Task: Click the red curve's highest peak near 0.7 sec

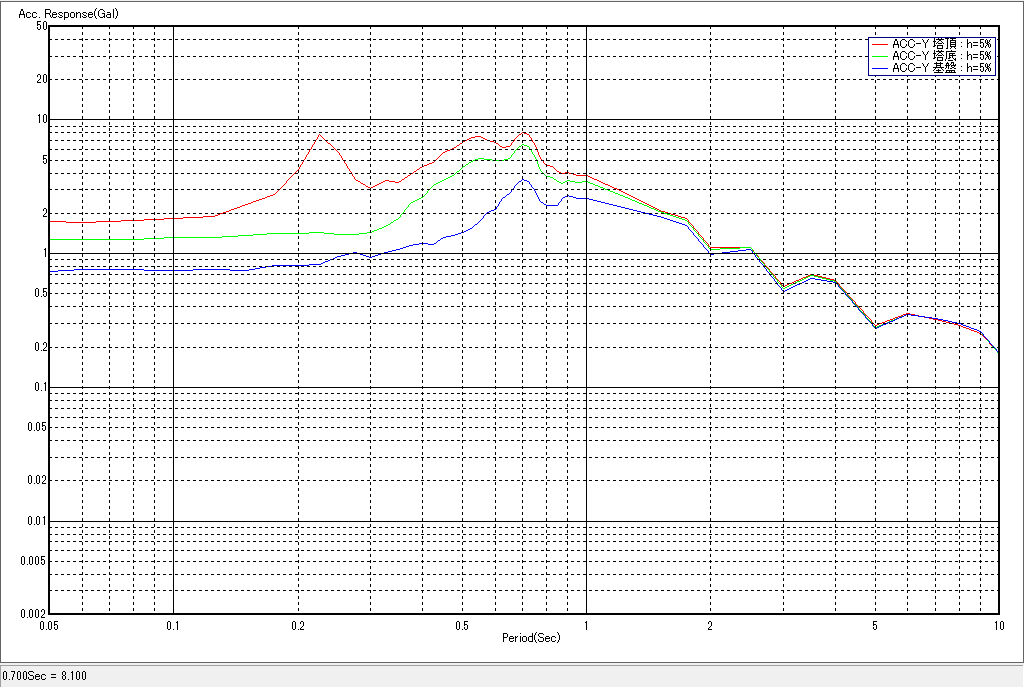Action: click(x=523, y=132)
